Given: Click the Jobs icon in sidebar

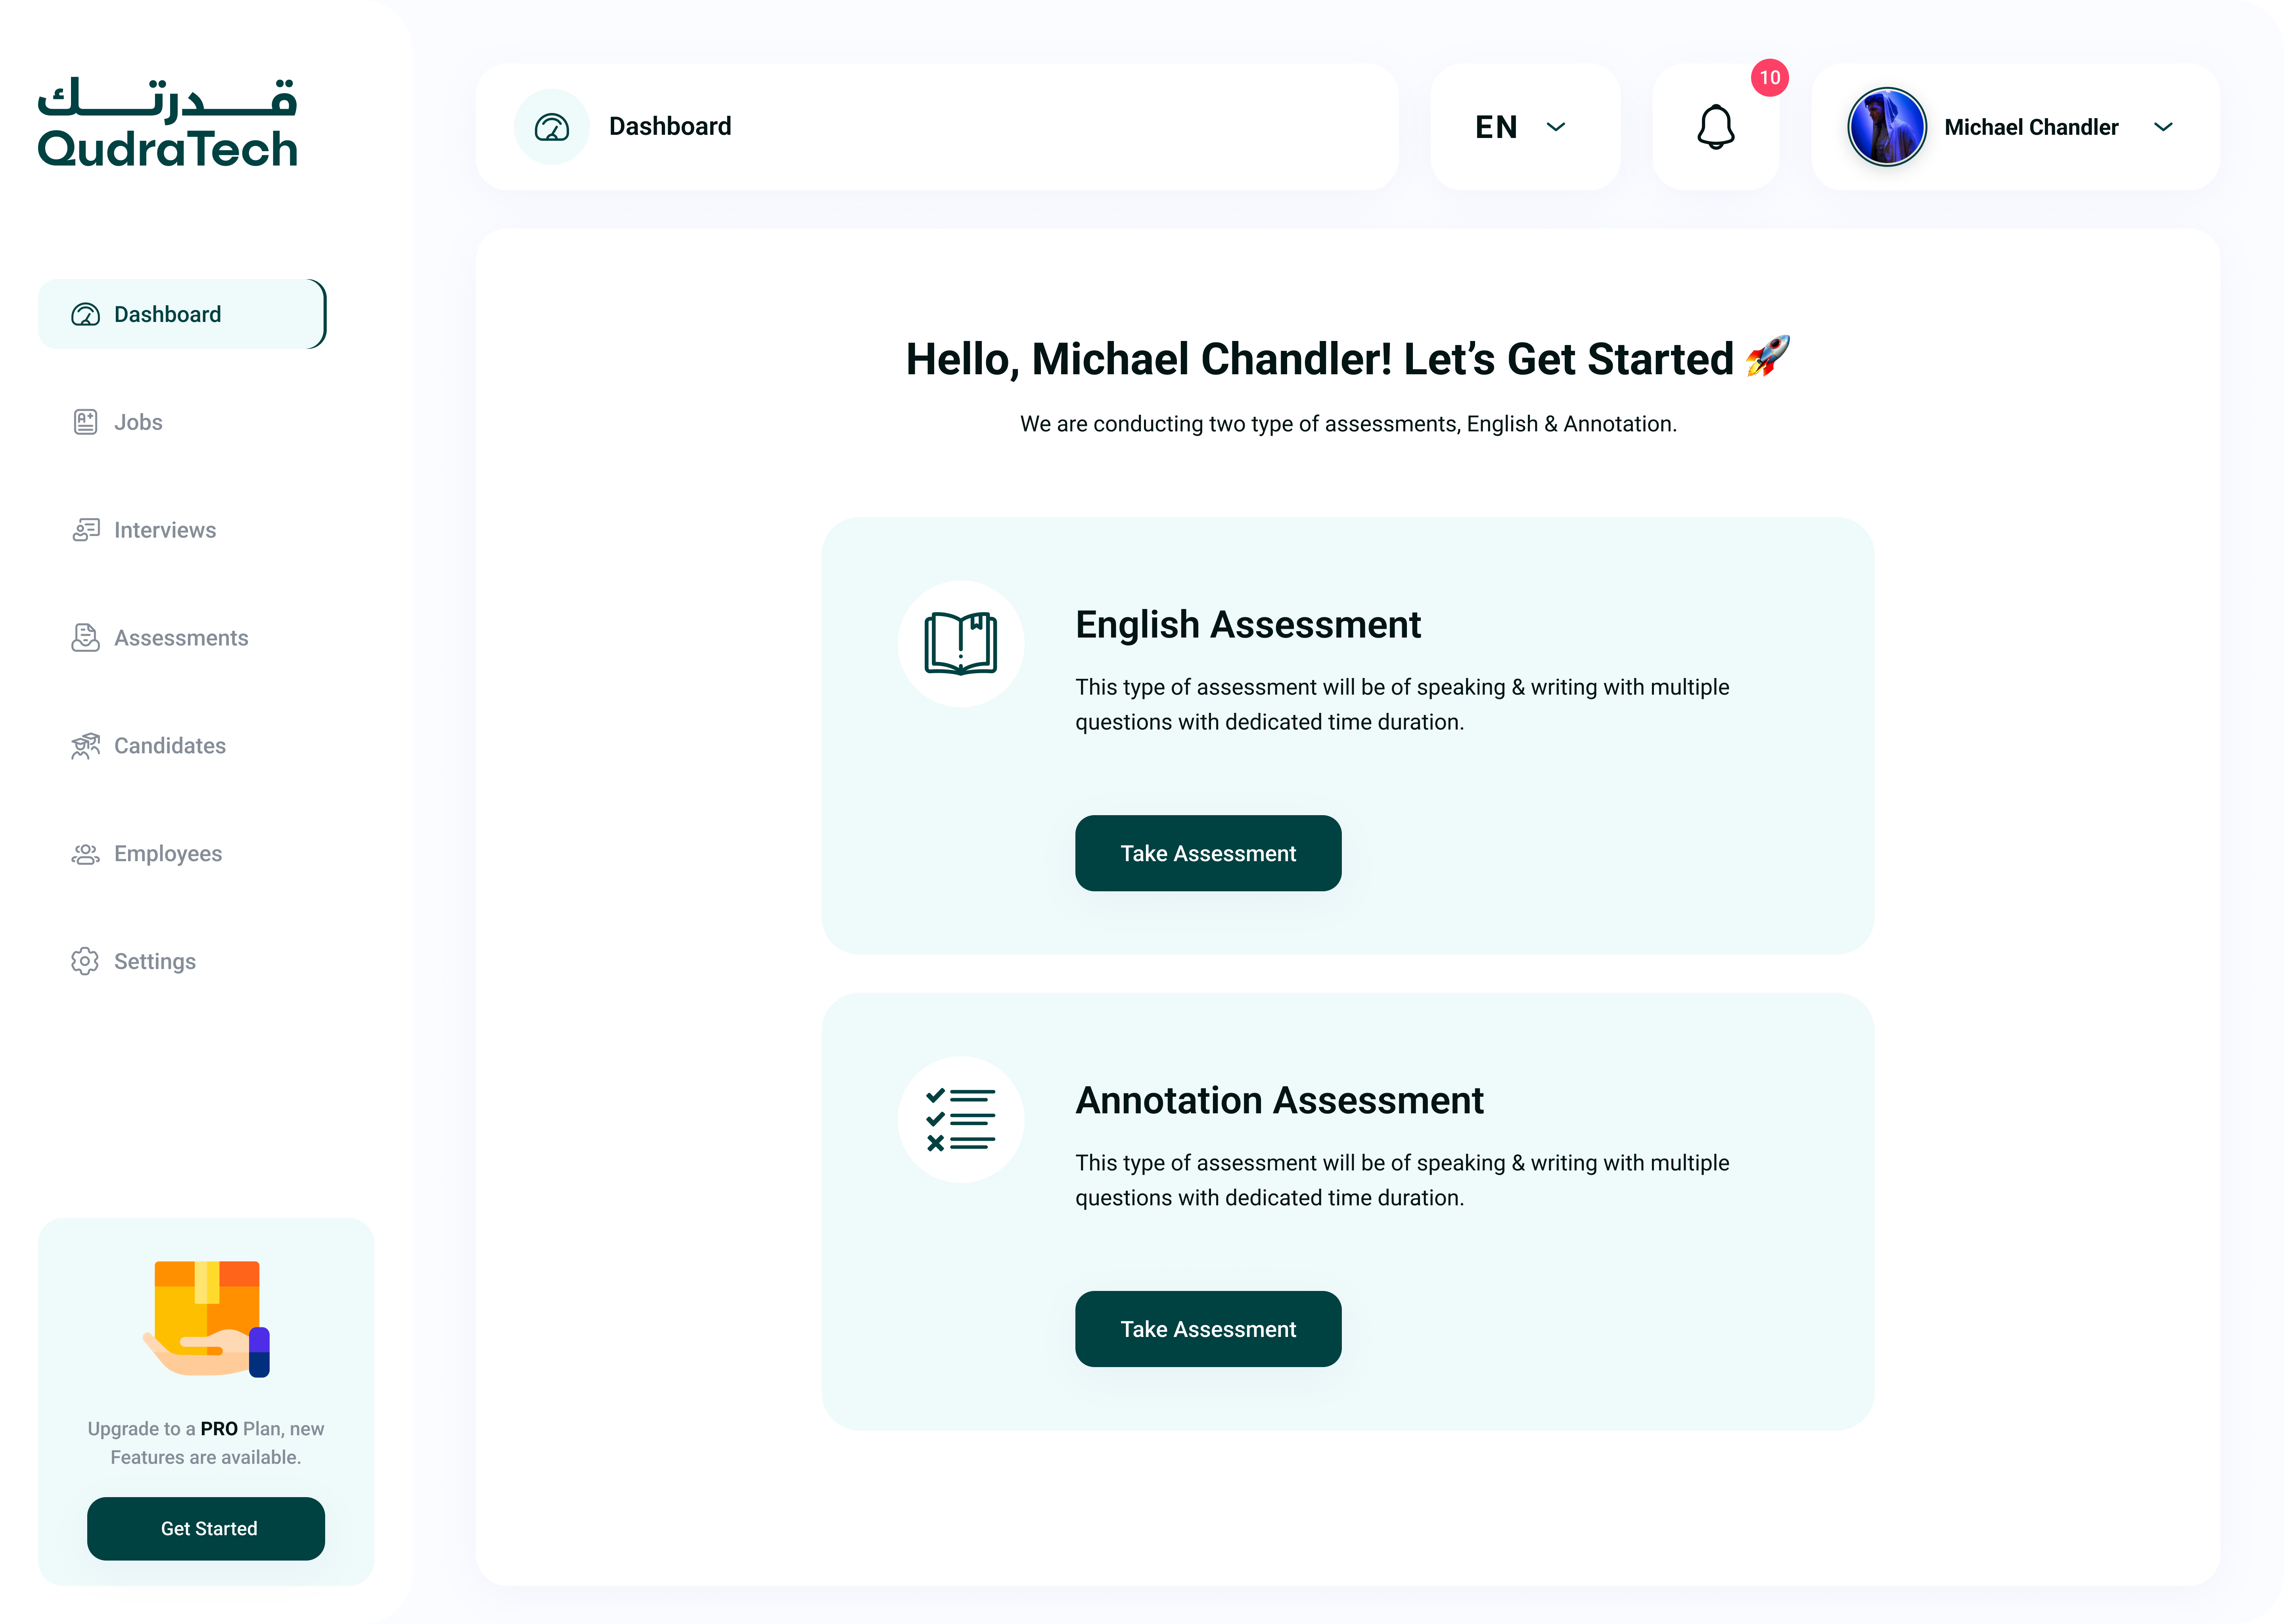Looking at the screenshot, I should [85, 422].
